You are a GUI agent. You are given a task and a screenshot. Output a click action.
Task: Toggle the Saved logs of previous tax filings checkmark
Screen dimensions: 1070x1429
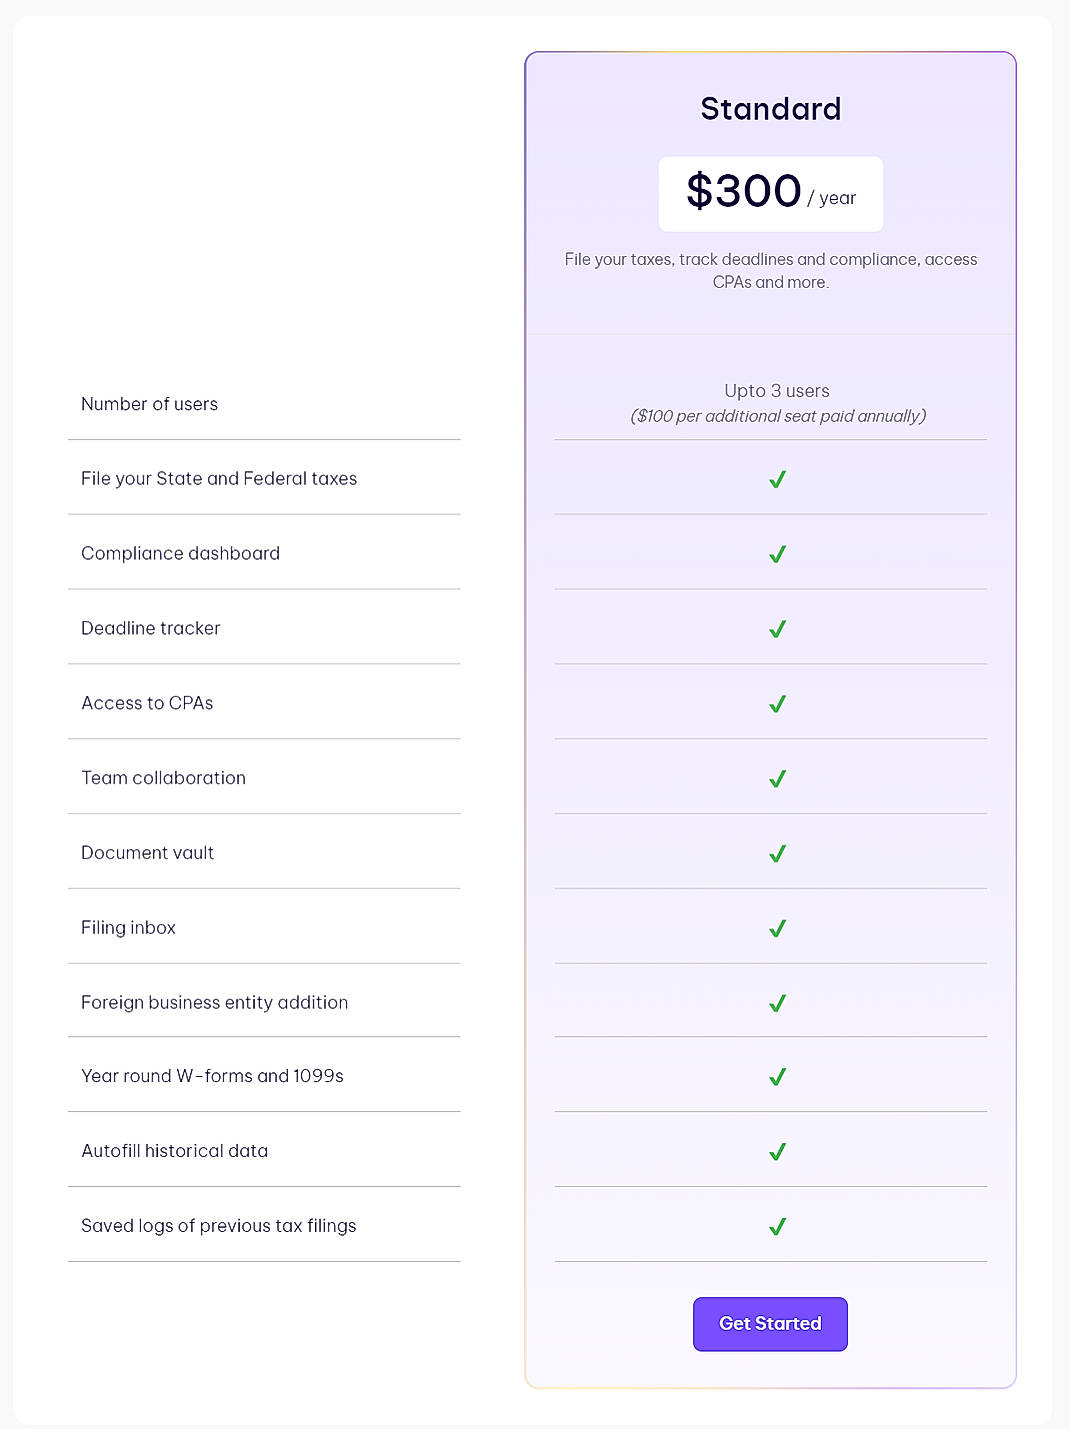(776, 1227)
